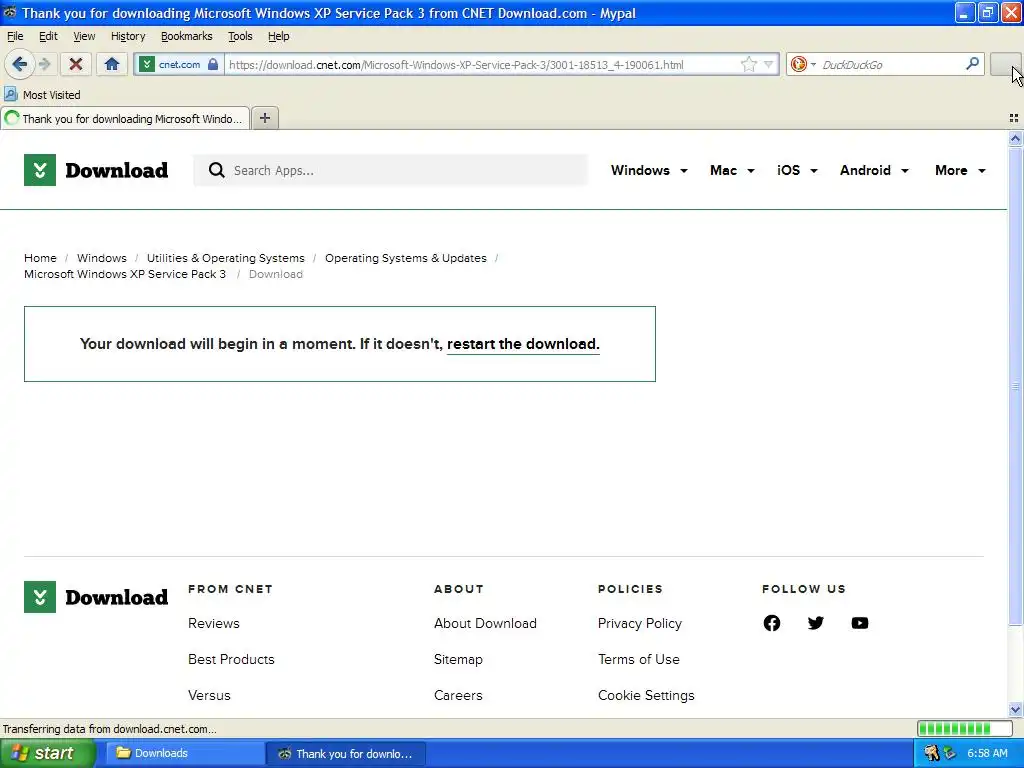Switch to Thank you for downlo... taskbar button
This screenshot has height=768, width=1024.
346,754
